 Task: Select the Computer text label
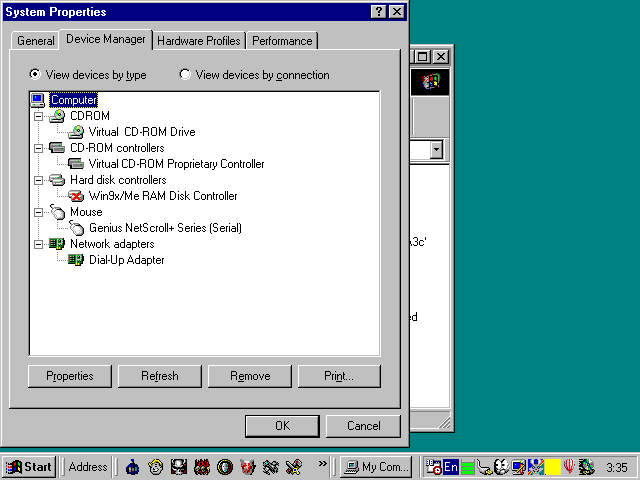click(x=74, y=100)
